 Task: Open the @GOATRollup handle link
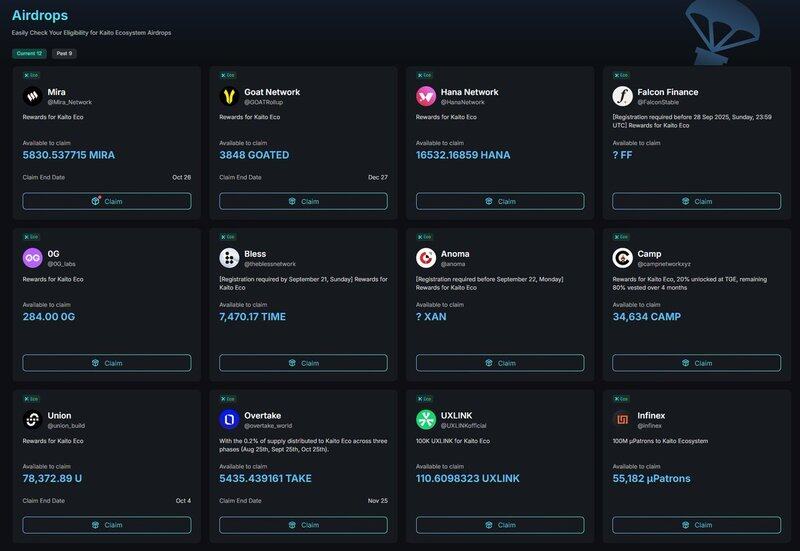point(263,102)
